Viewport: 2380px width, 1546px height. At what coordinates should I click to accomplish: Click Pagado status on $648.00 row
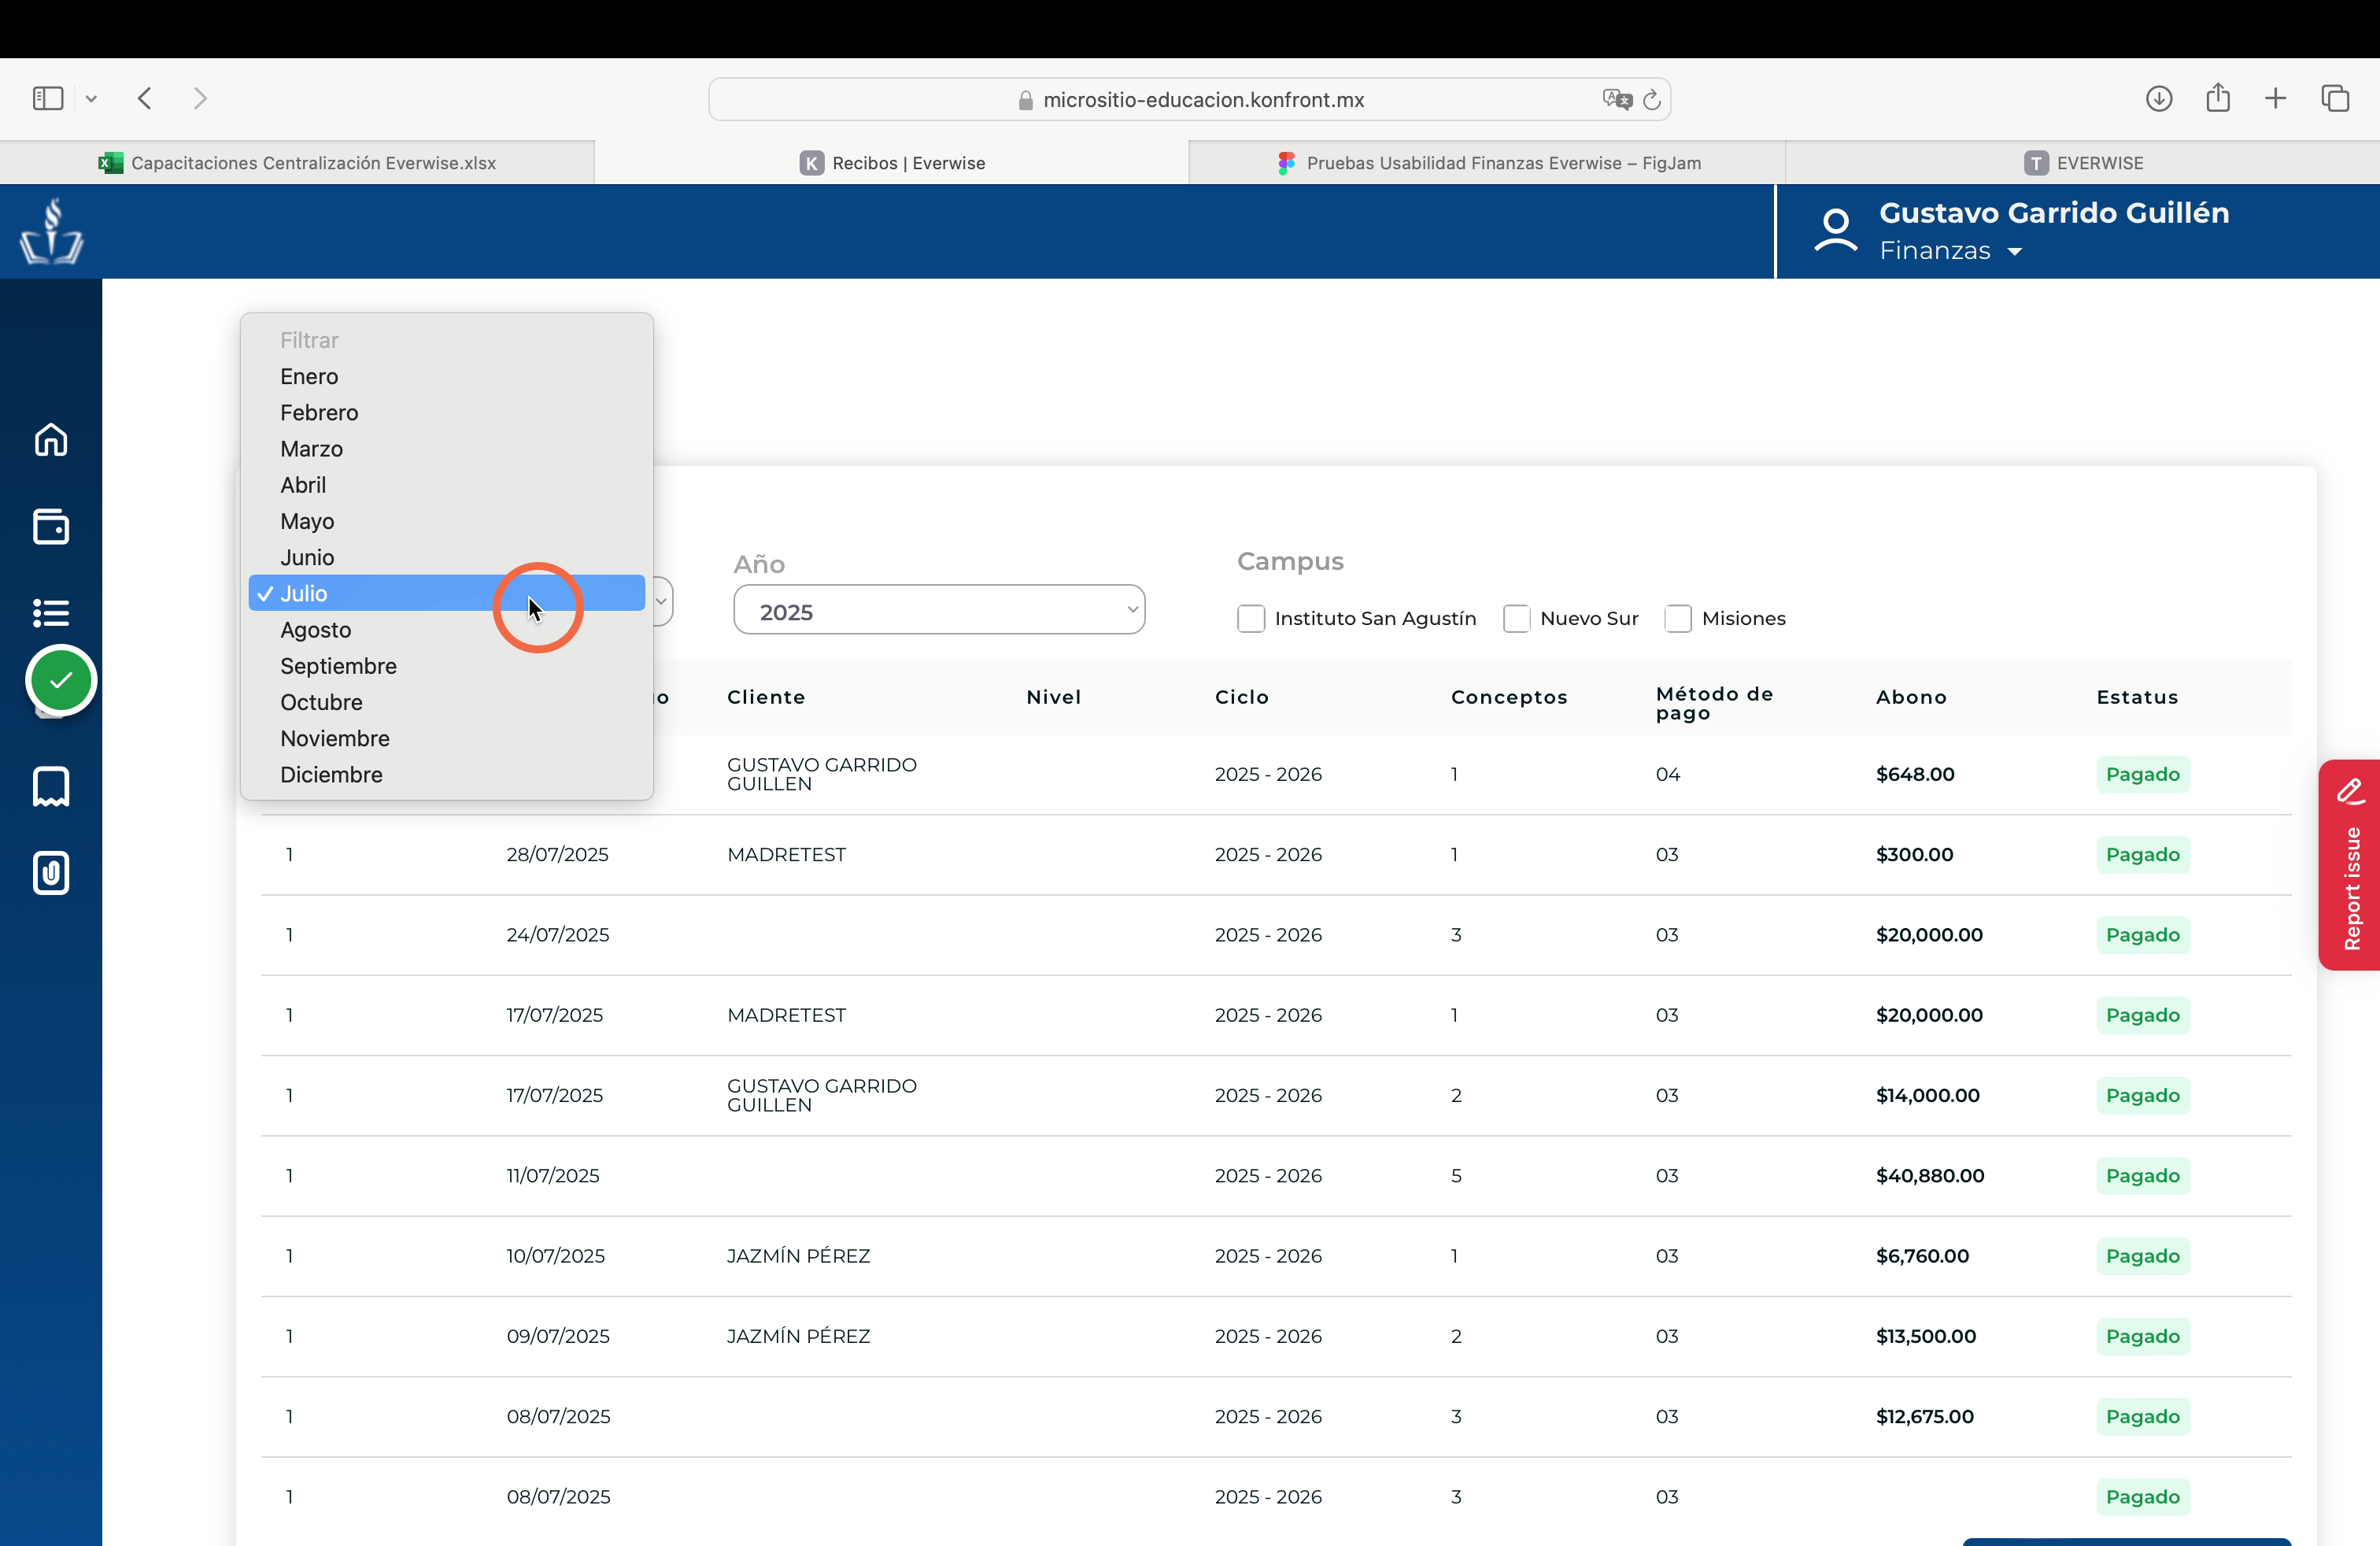[2143, 774]
